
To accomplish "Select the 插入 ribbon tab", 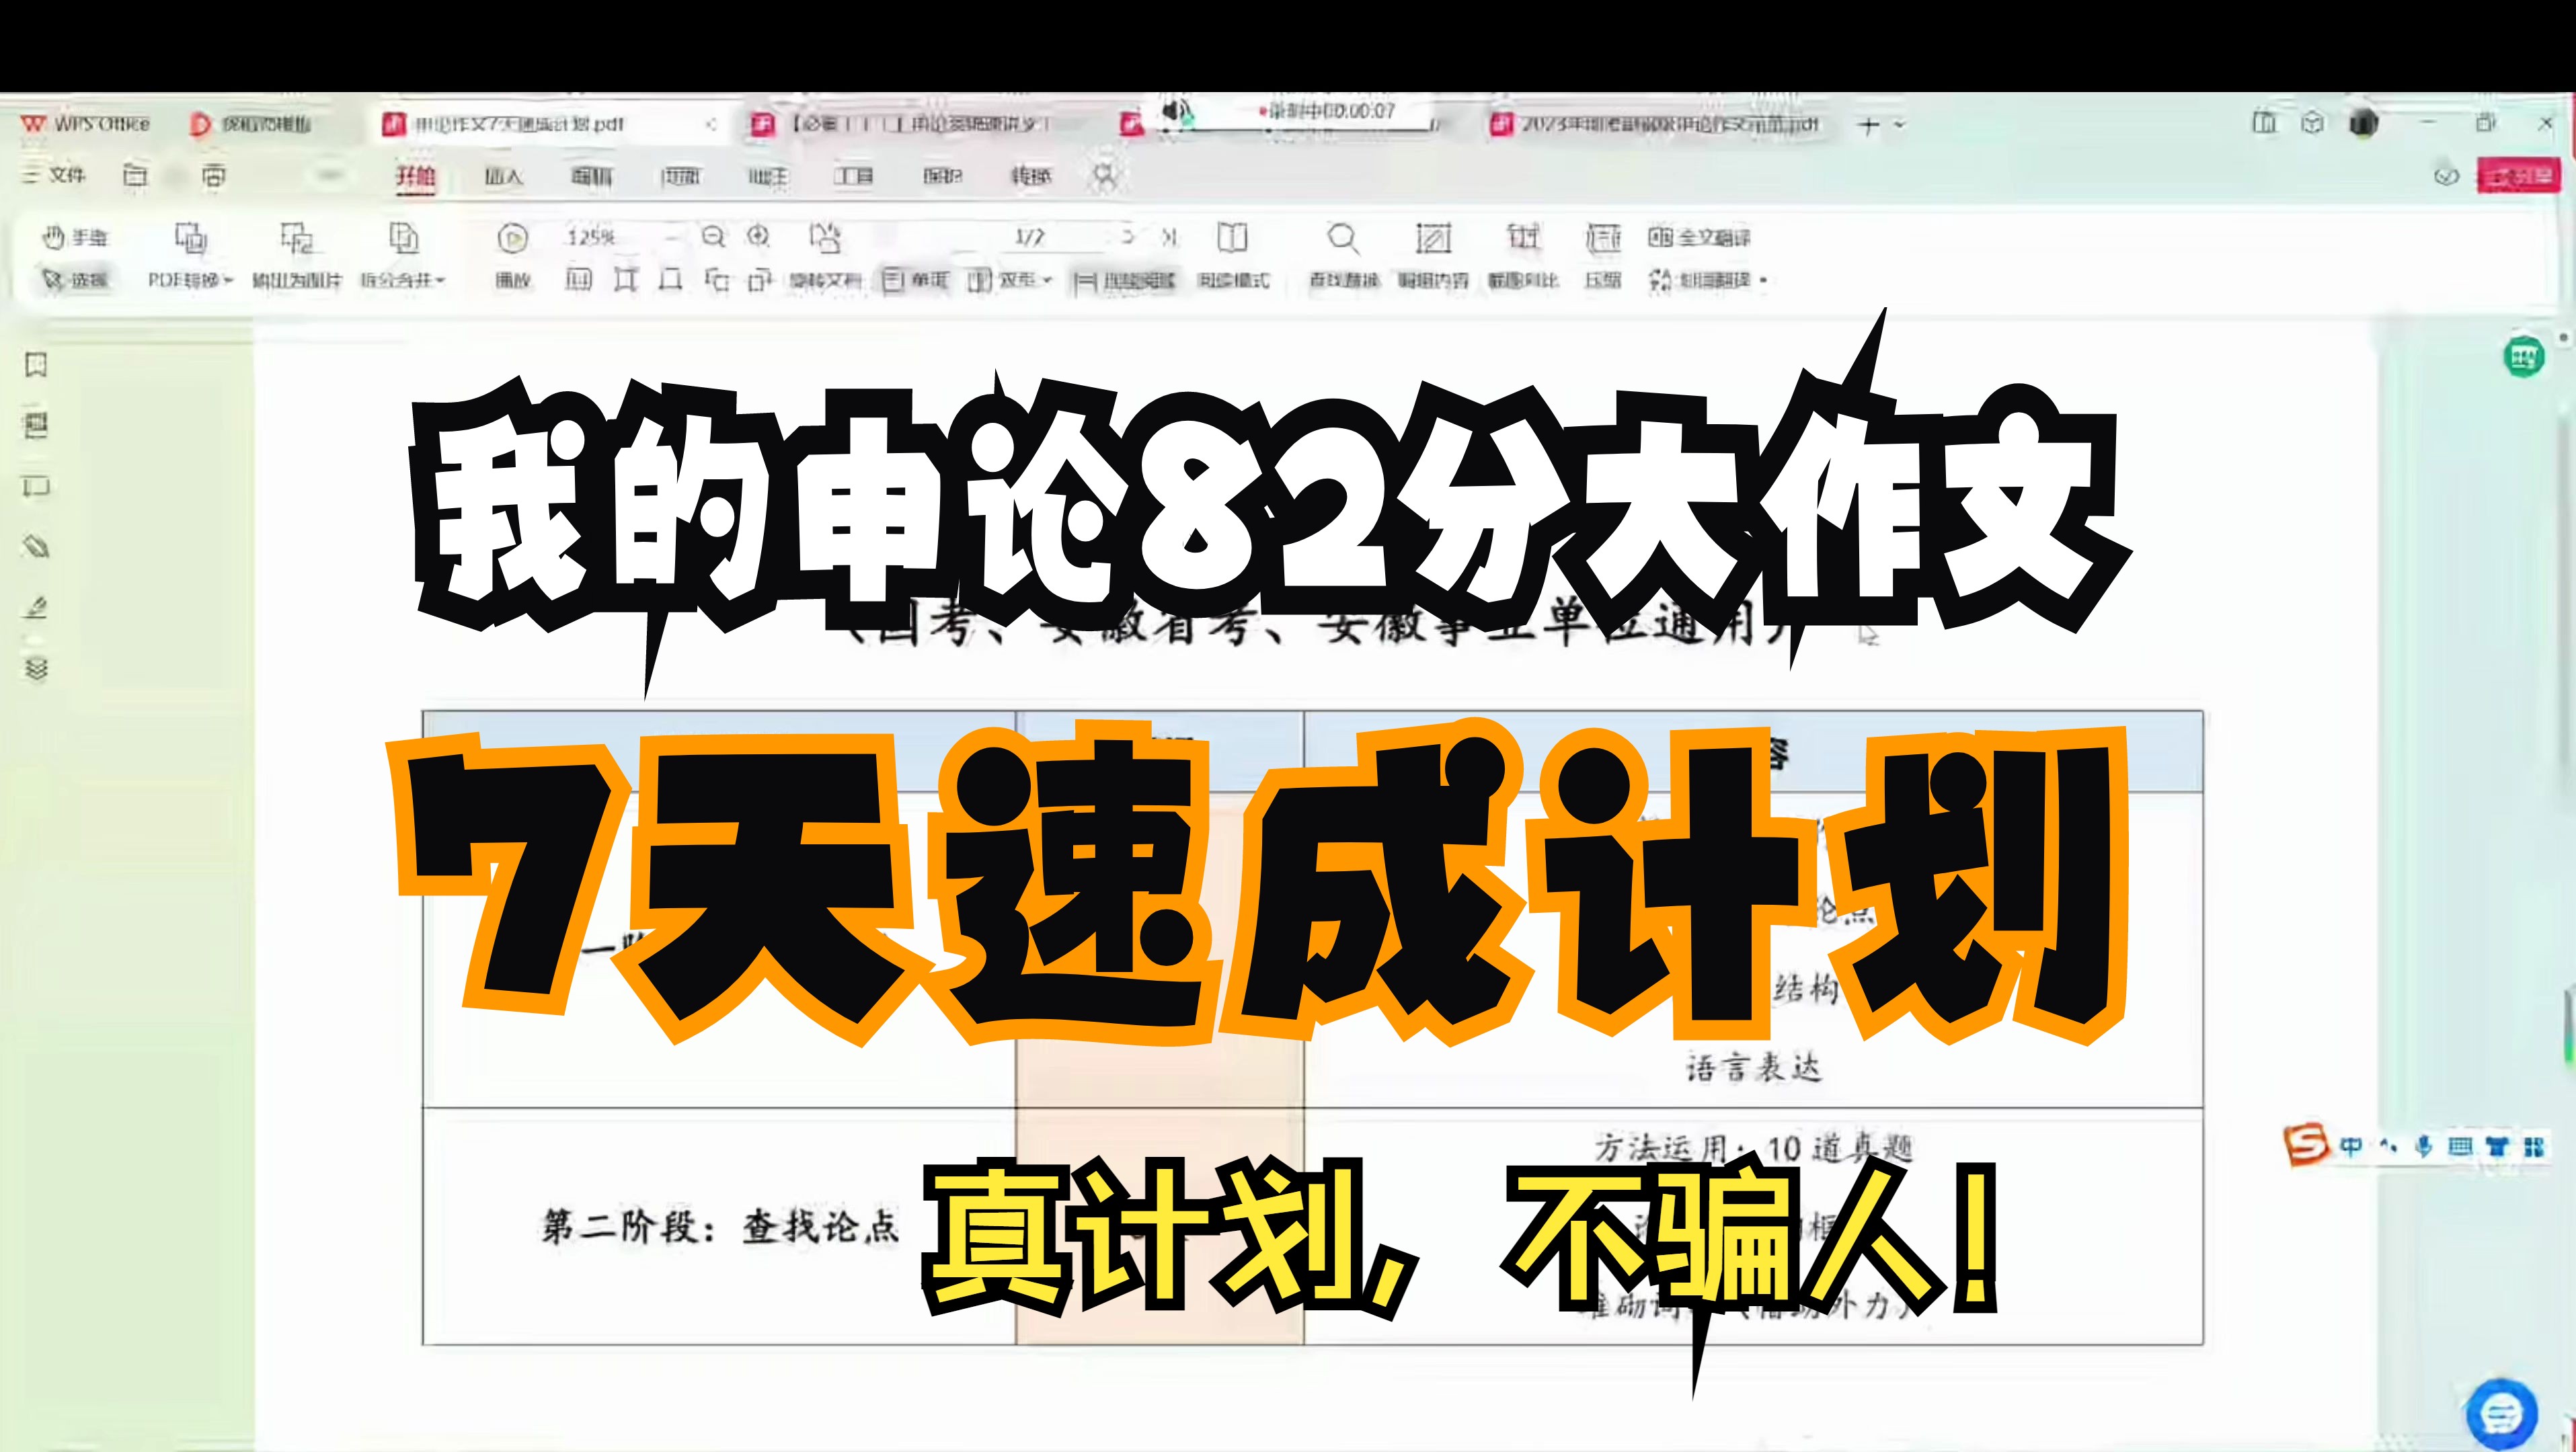I will point(504,177).
